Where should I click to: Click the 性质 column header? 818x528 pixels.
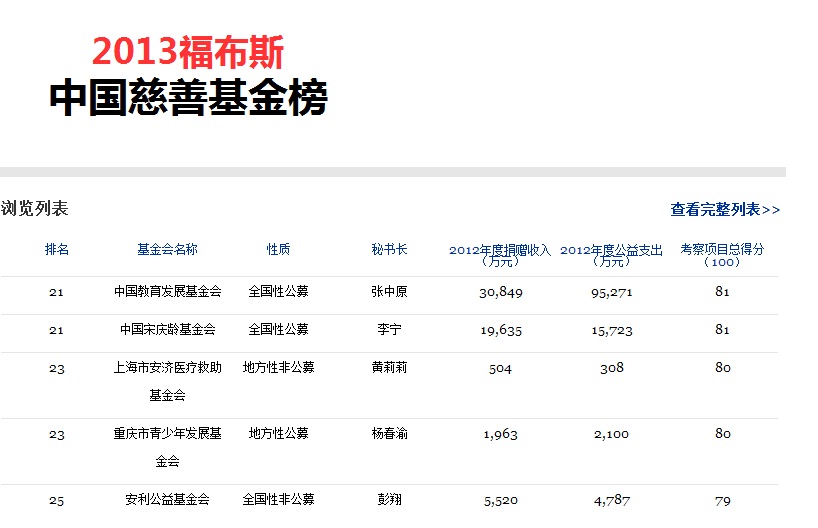tap(279, 249)
